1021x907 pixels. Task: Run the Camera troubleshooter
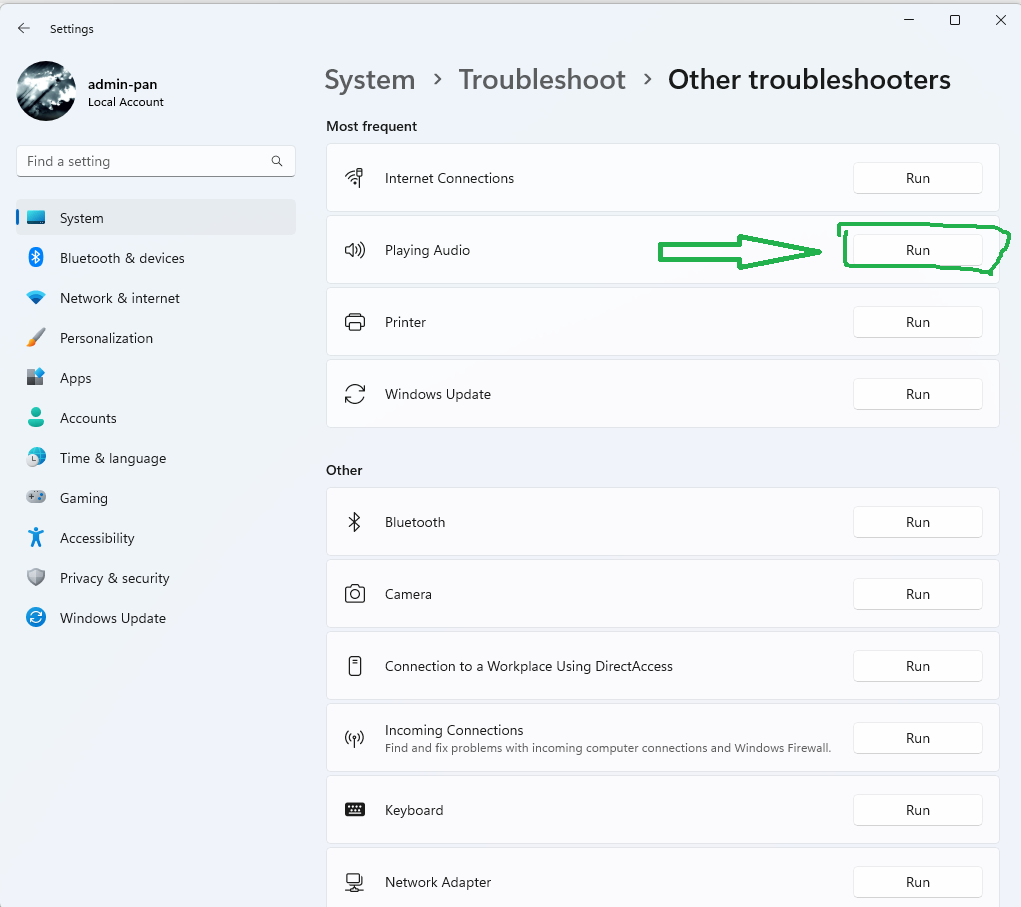917,594
